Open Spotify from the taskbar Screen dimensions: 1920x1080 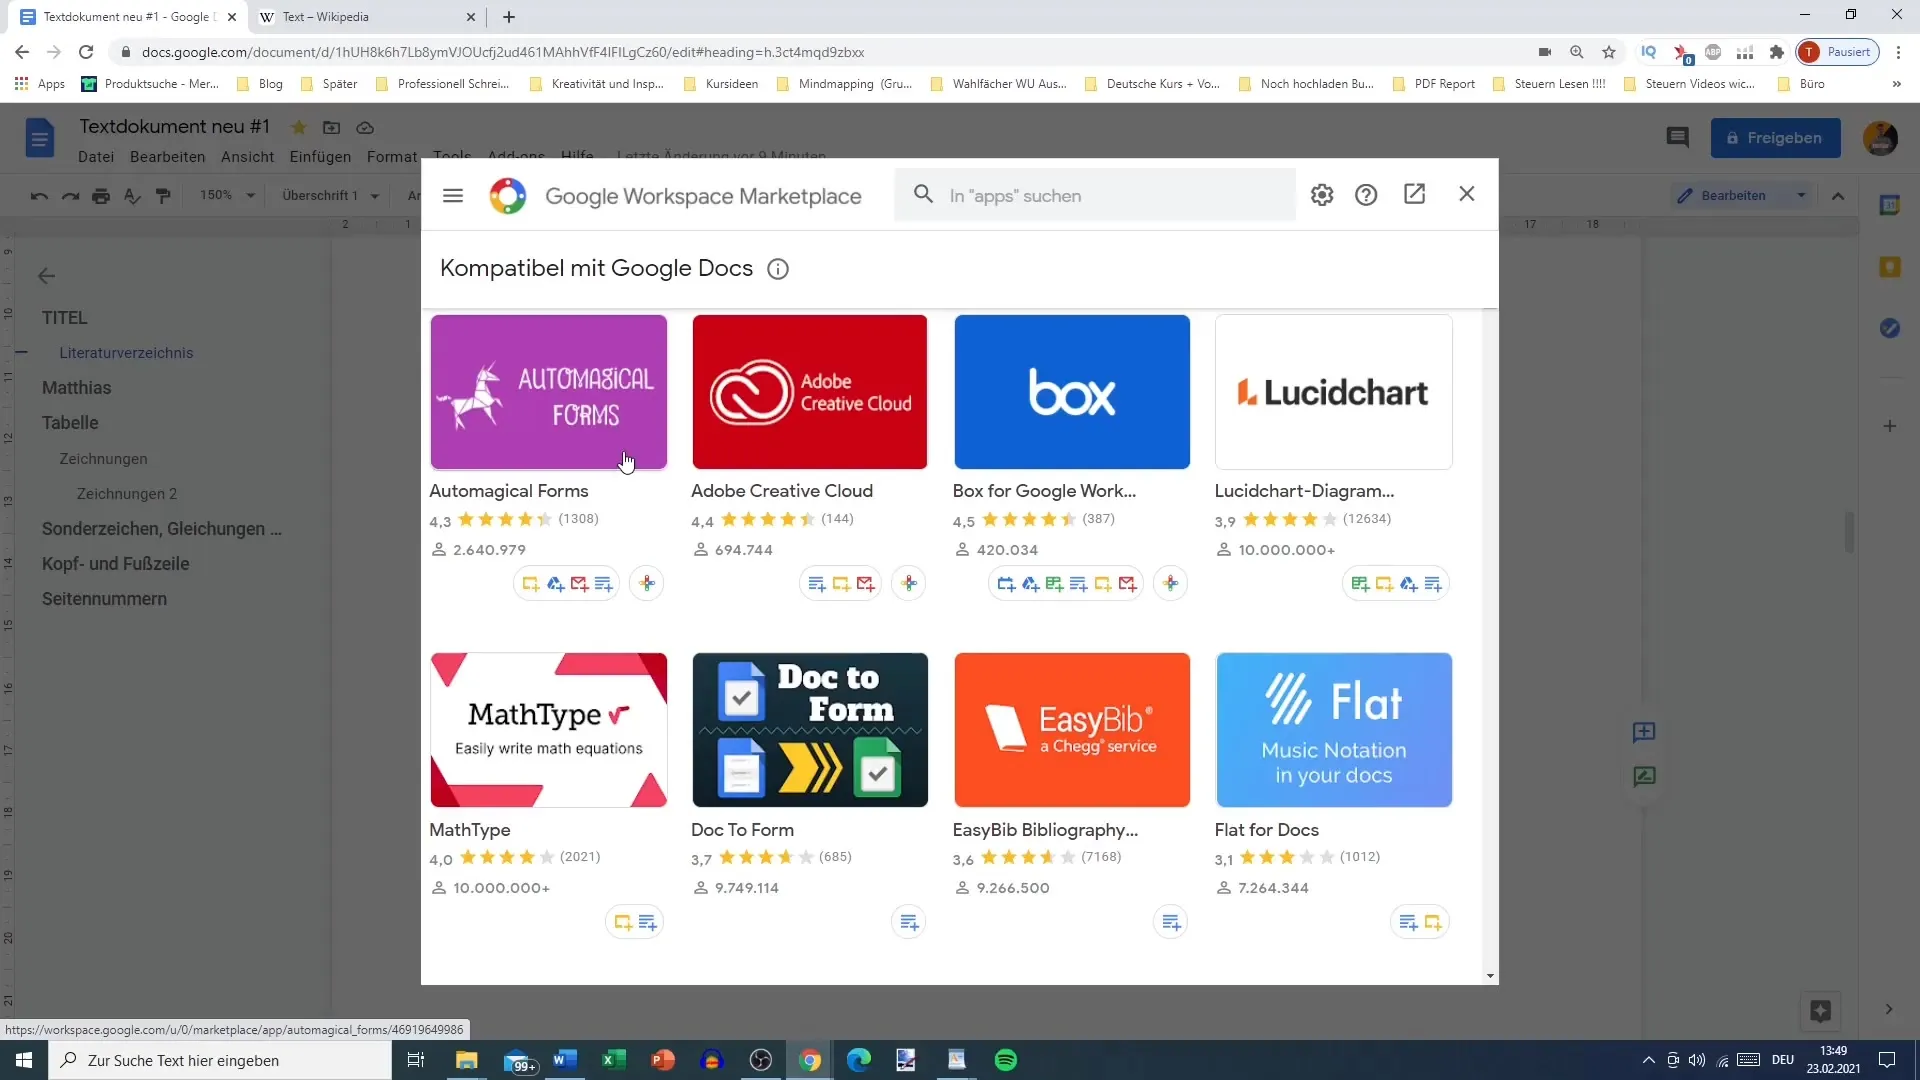click(1005, 1060)
